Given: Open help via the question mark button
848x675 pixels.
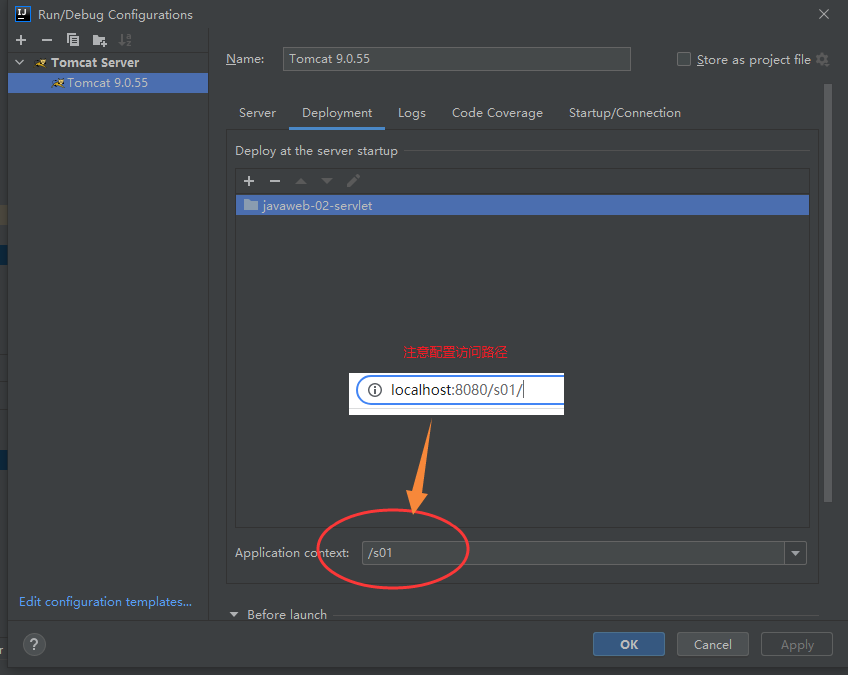Looking at the screenshot, I should tap(34, 644).
